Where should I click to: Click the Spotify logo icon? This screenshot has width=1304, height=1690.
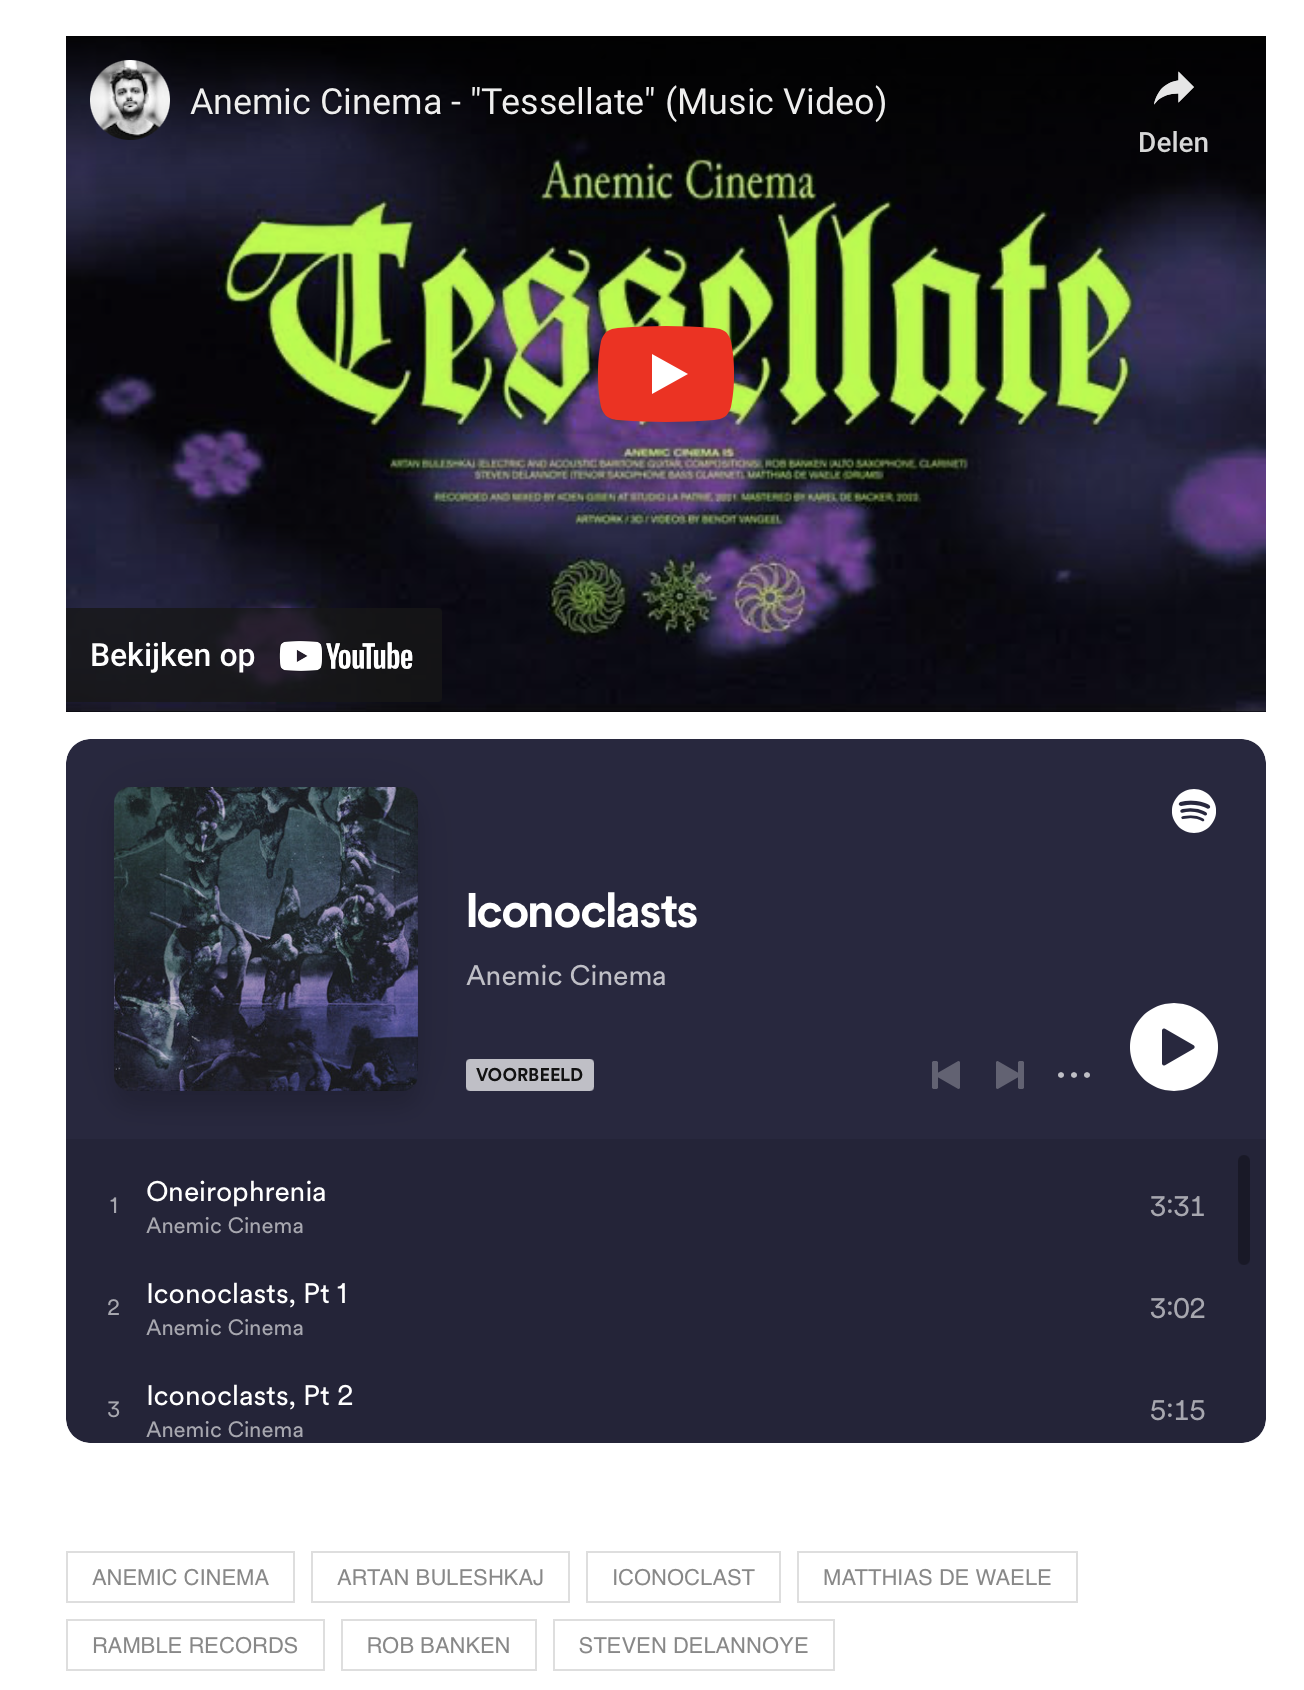[x=1194, y=810]
